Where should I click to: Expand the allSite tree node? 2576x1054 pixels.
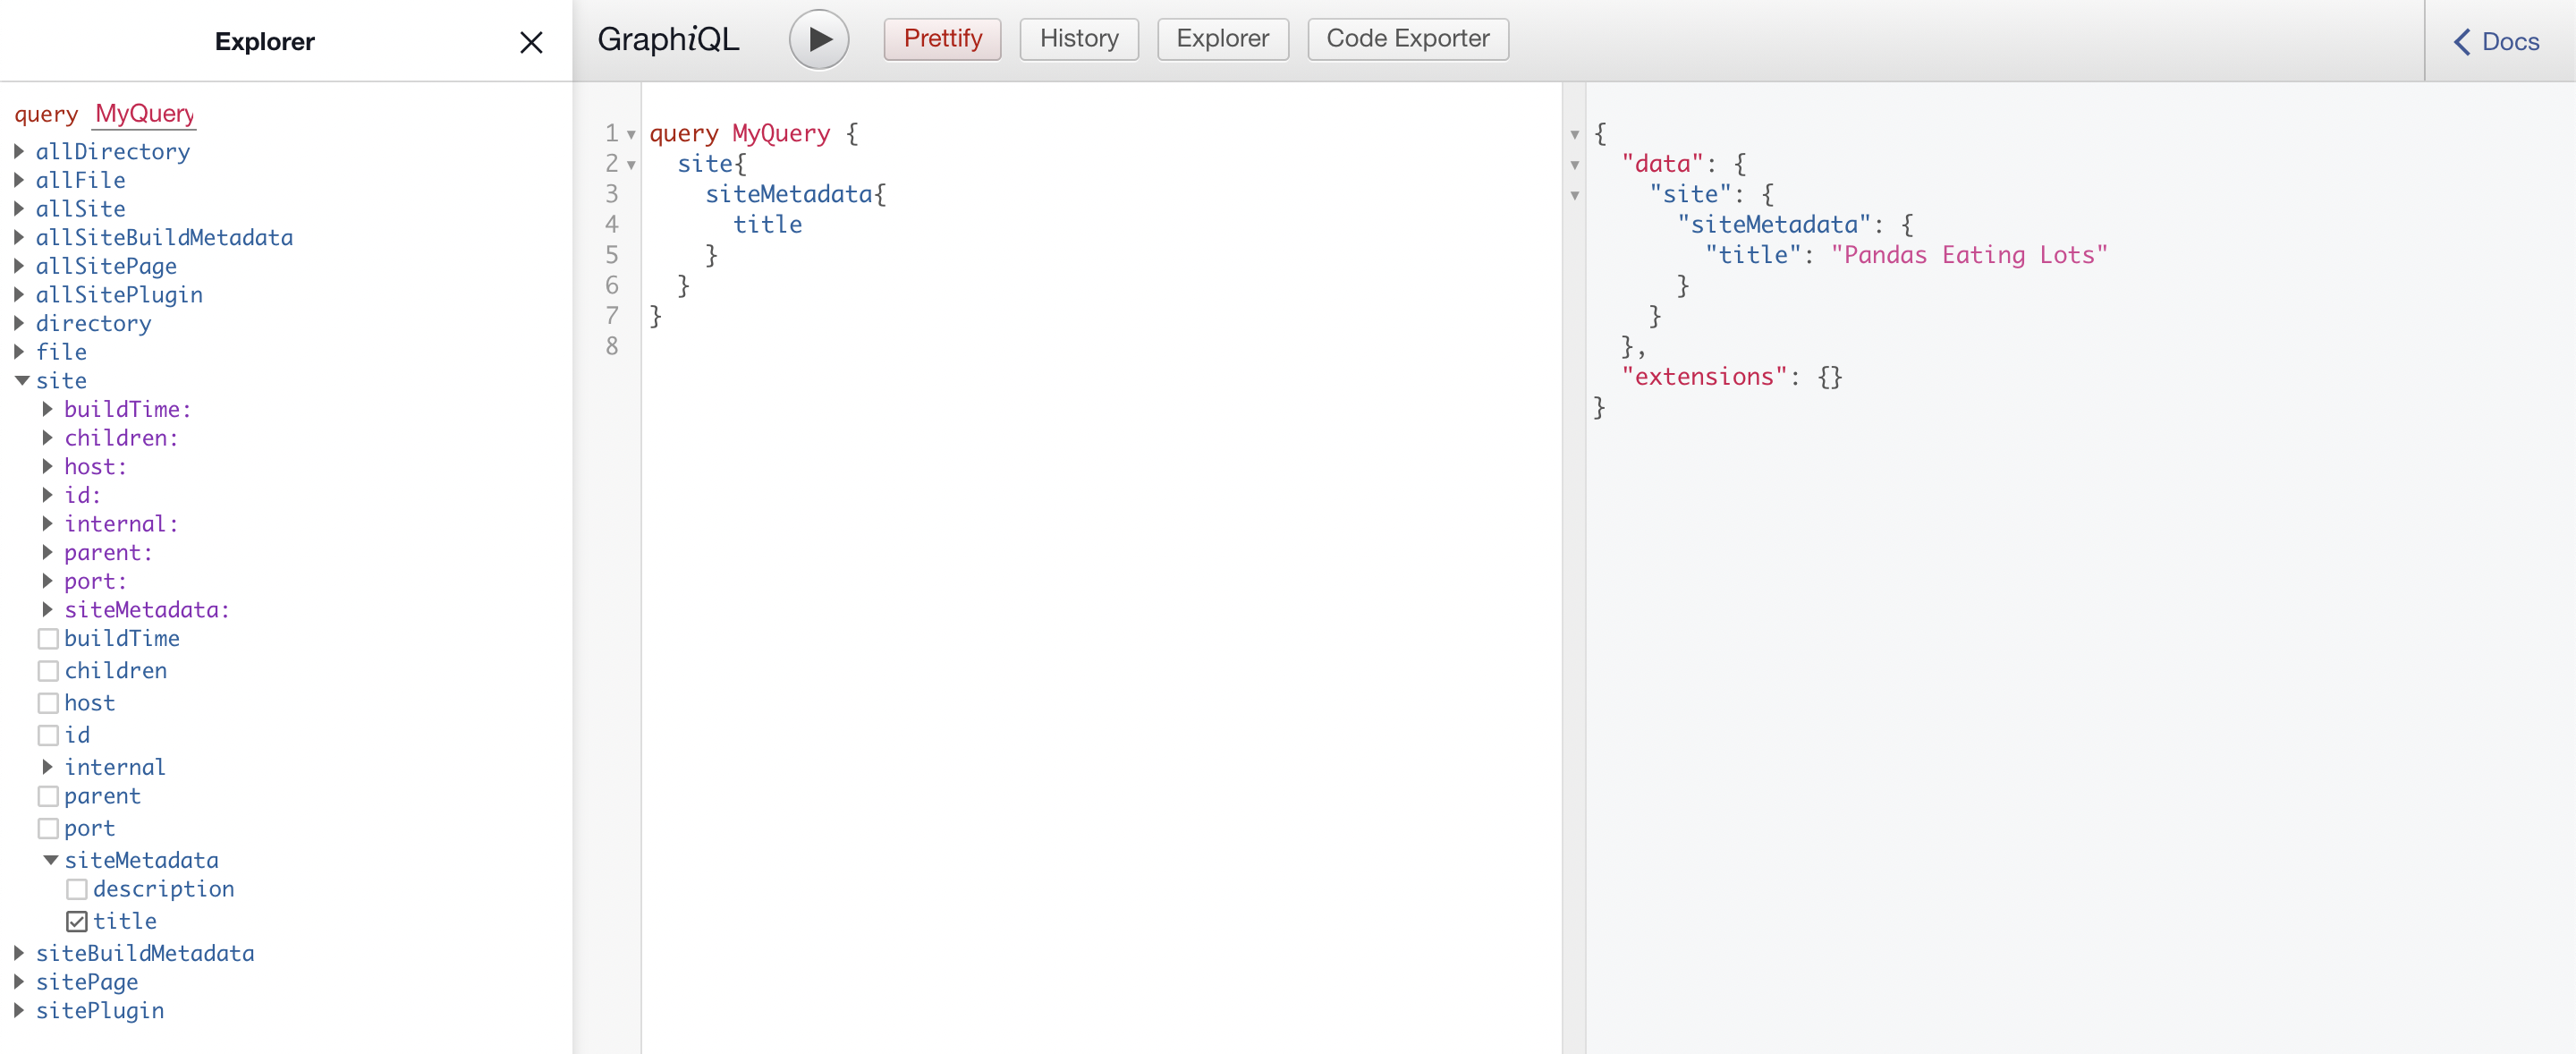pos(19,208)
